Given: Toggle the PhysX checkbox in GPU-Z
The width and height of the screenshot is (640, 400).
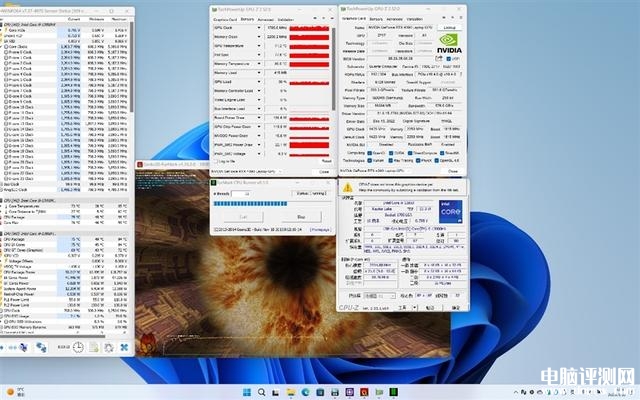Looking at the screenshot, I should (418, 160).
